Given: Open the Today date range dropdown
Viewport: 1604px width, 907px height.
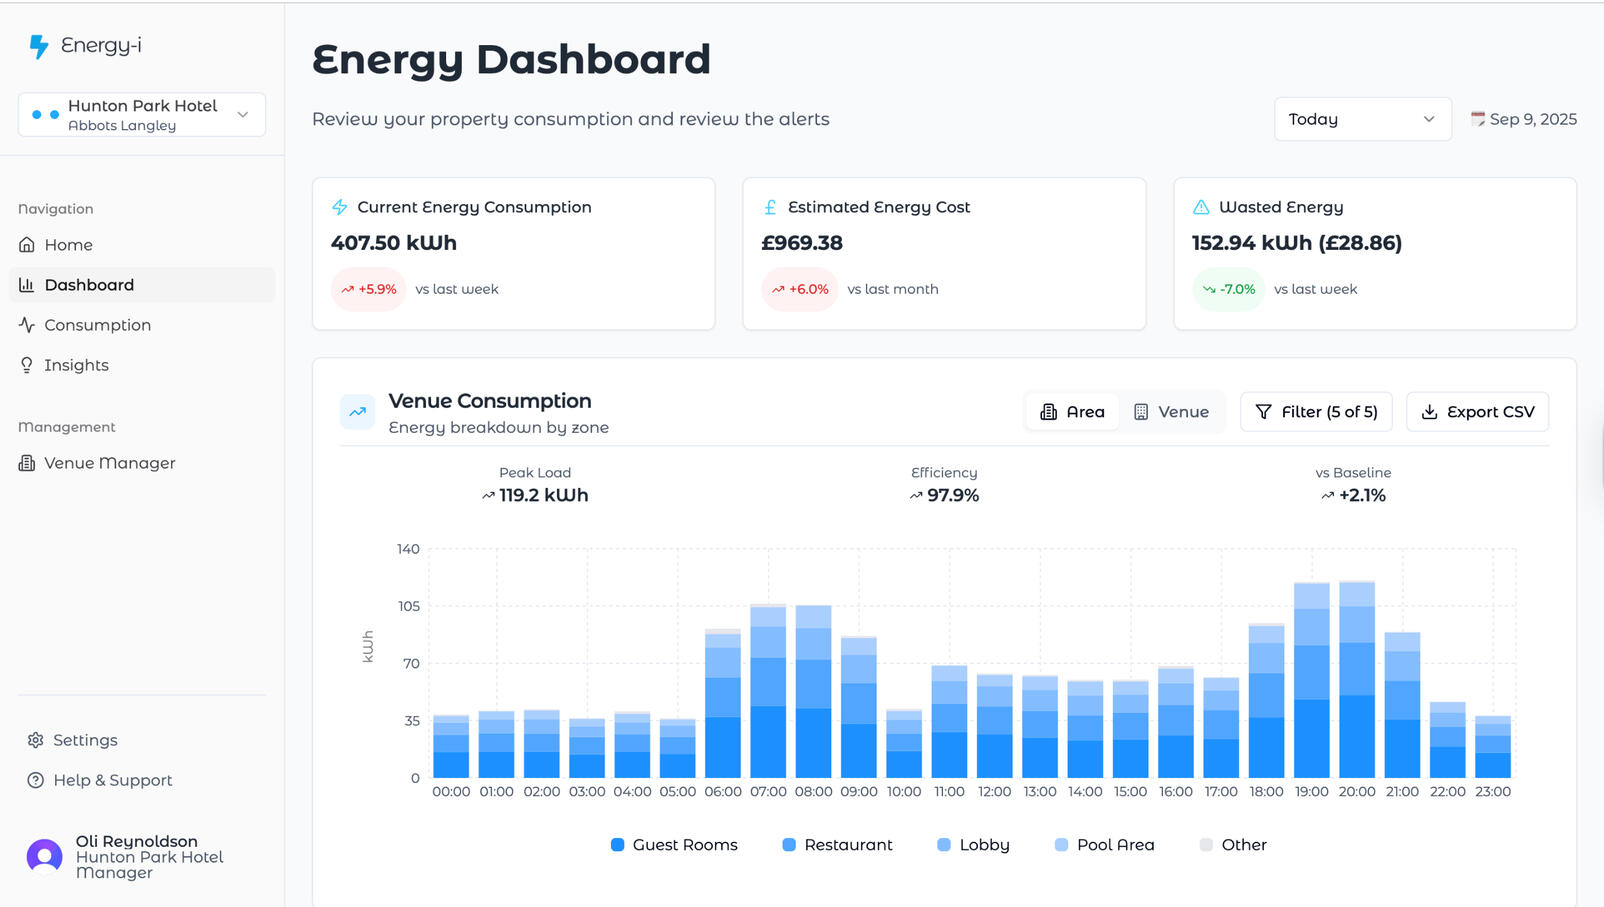Looking at the screenshot, I should click(1362, 119).
